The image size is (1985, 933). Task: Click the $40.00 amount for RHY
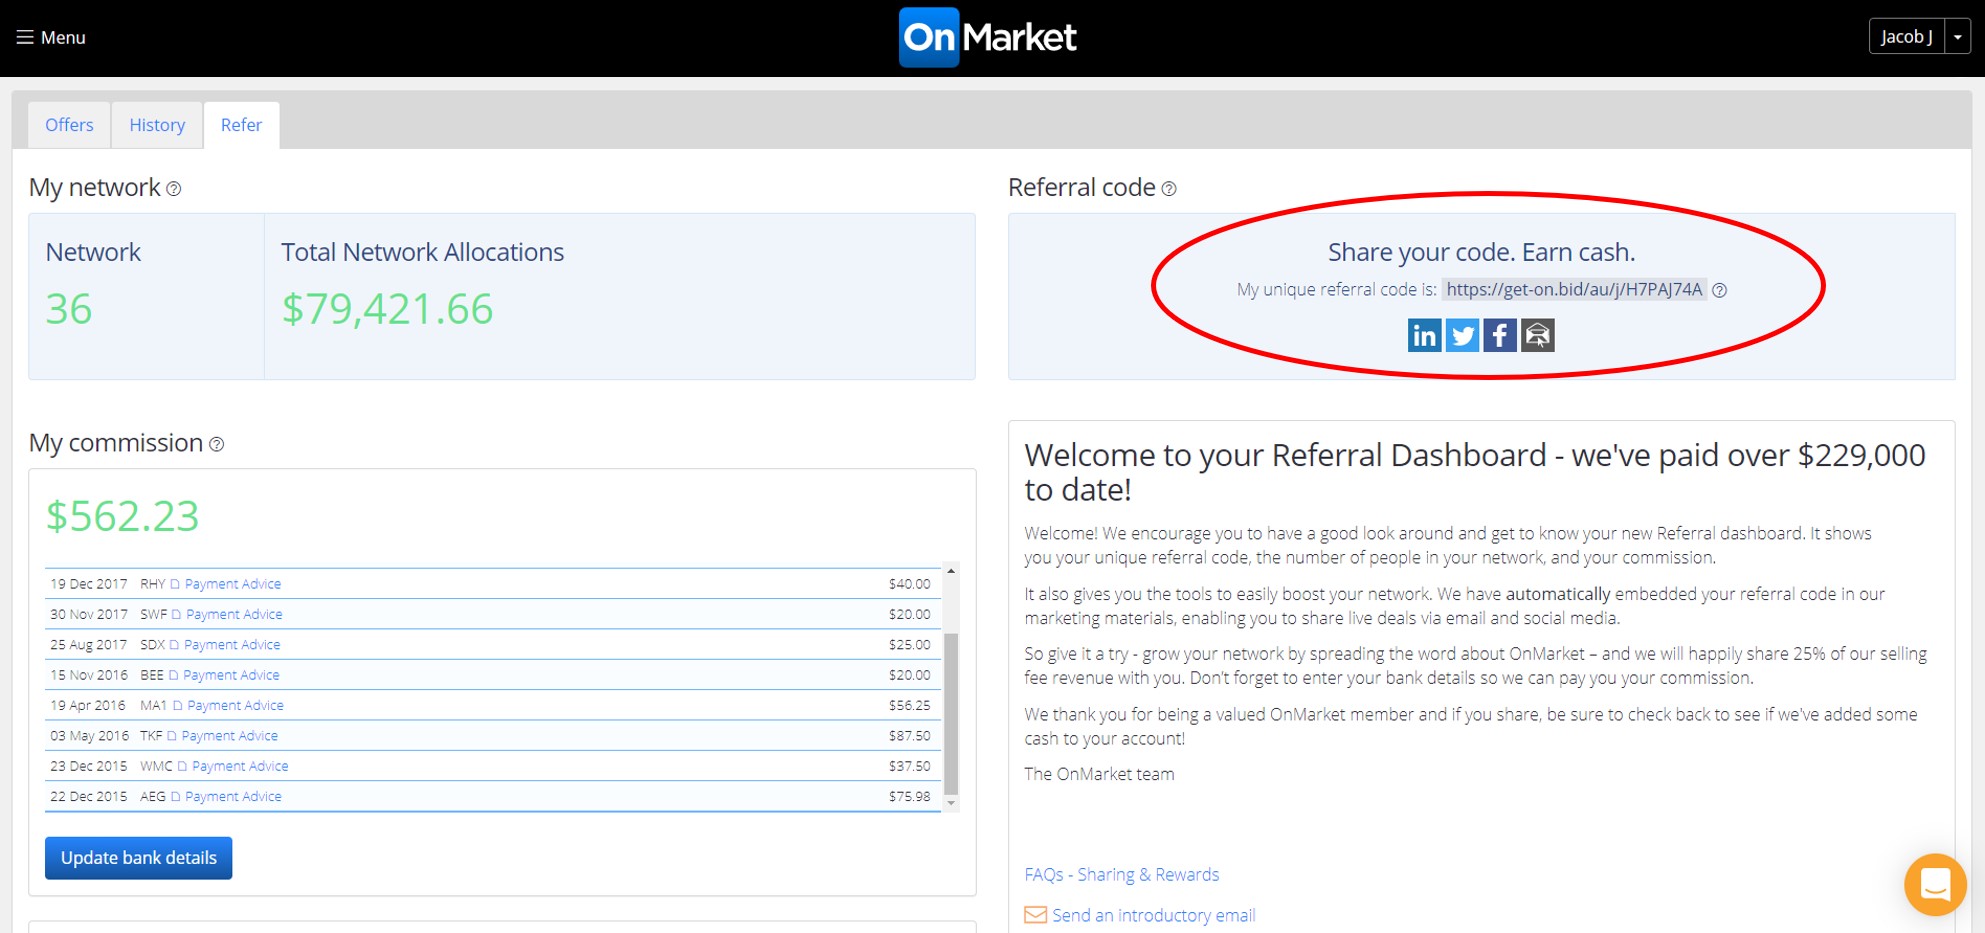tap(909, 584)
